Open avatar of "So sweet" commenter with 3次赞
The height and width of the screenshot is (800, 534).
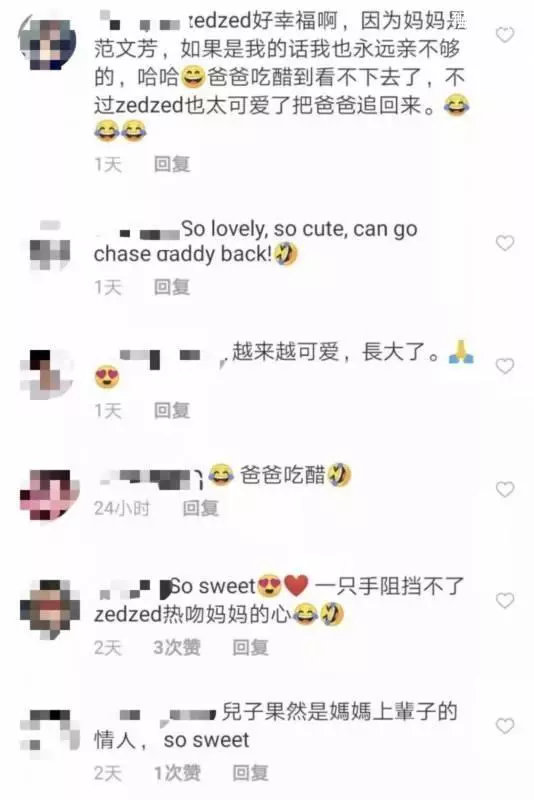tap(49, 609)
